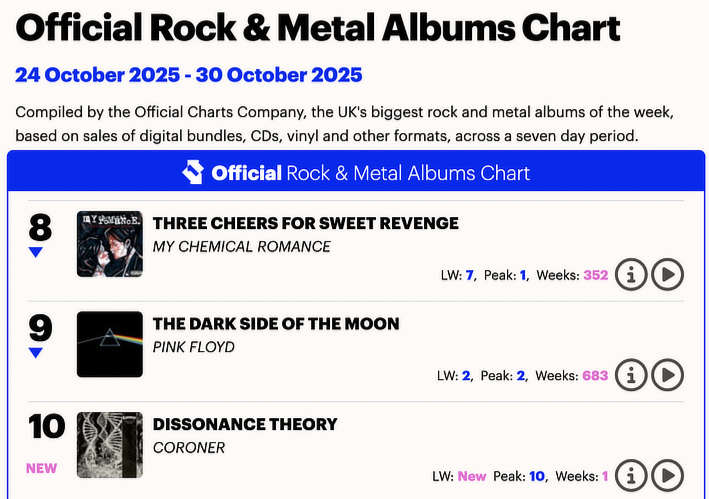Show info for The Dark Side of the Moon
The width and height of the screenshot is (709, 499).
coord(631,375)
